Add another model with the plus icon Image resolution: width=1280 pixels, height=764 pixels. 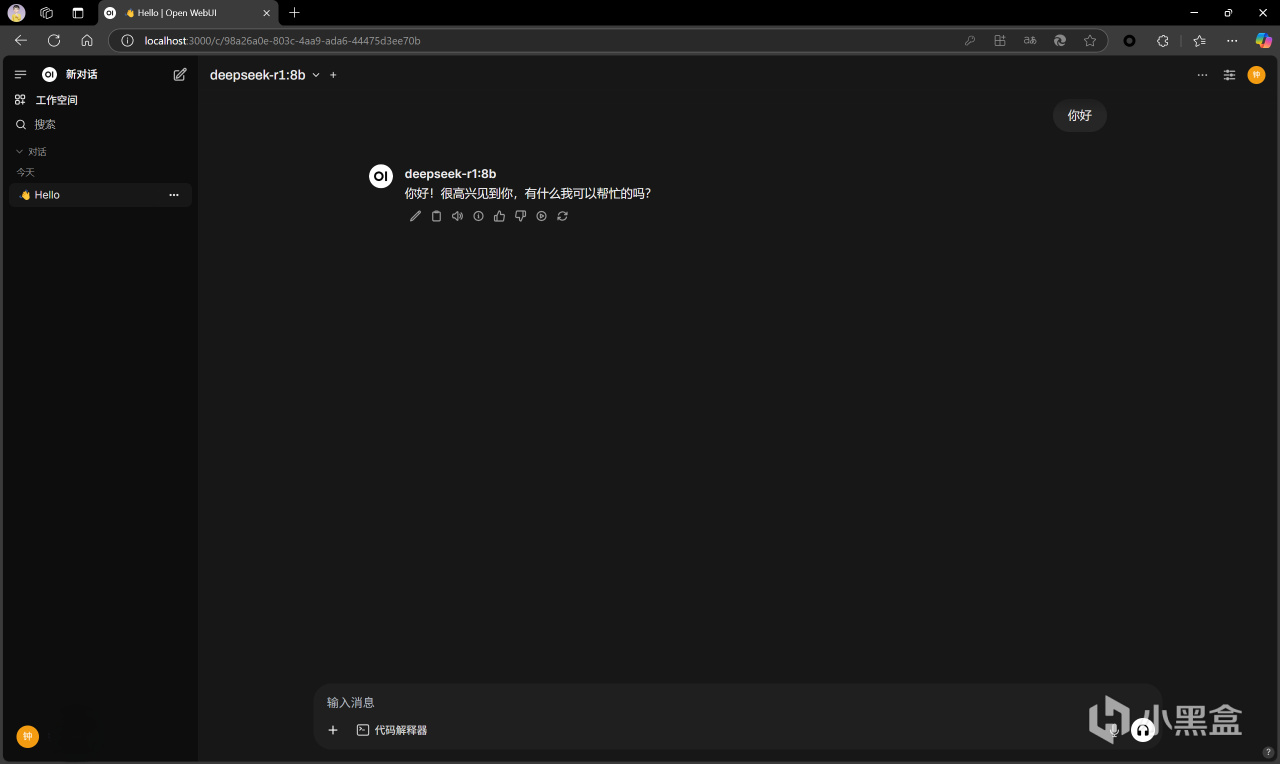pyautogui.click(x=334, y=75)
